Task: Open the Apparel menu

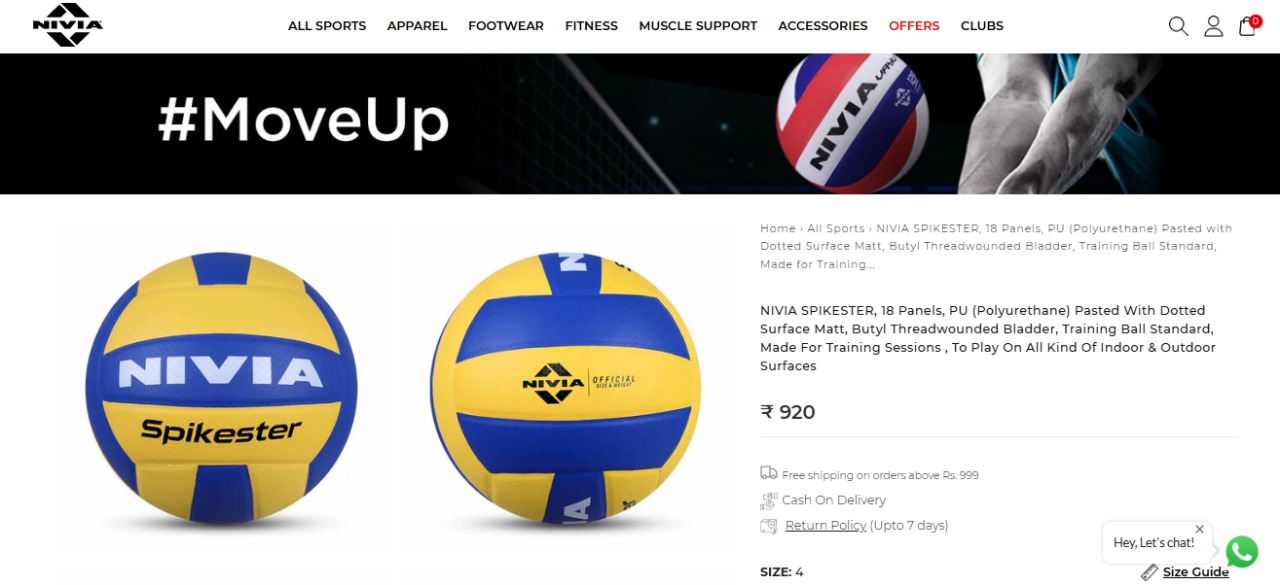Action: tap(417, 26)
